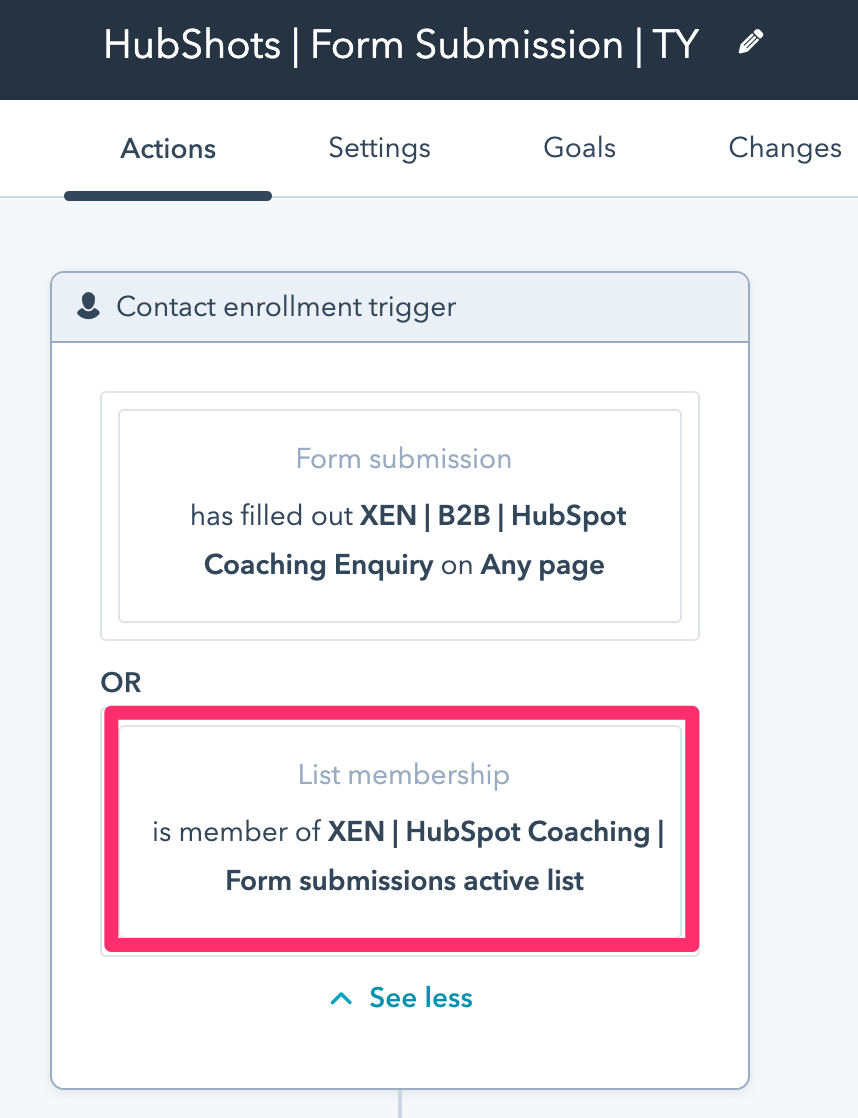Click the pencil icon to rename workflow
Image resolution: width=858 pixels, height=1118 pixels.
(x=750, y=42)
